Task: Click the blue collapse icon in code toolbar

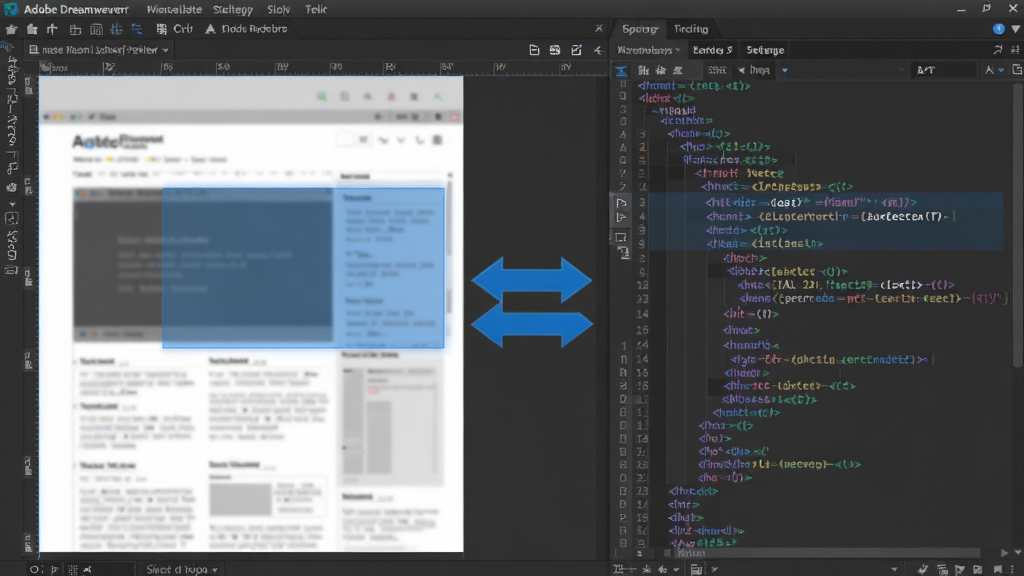Action: [620, 70]
